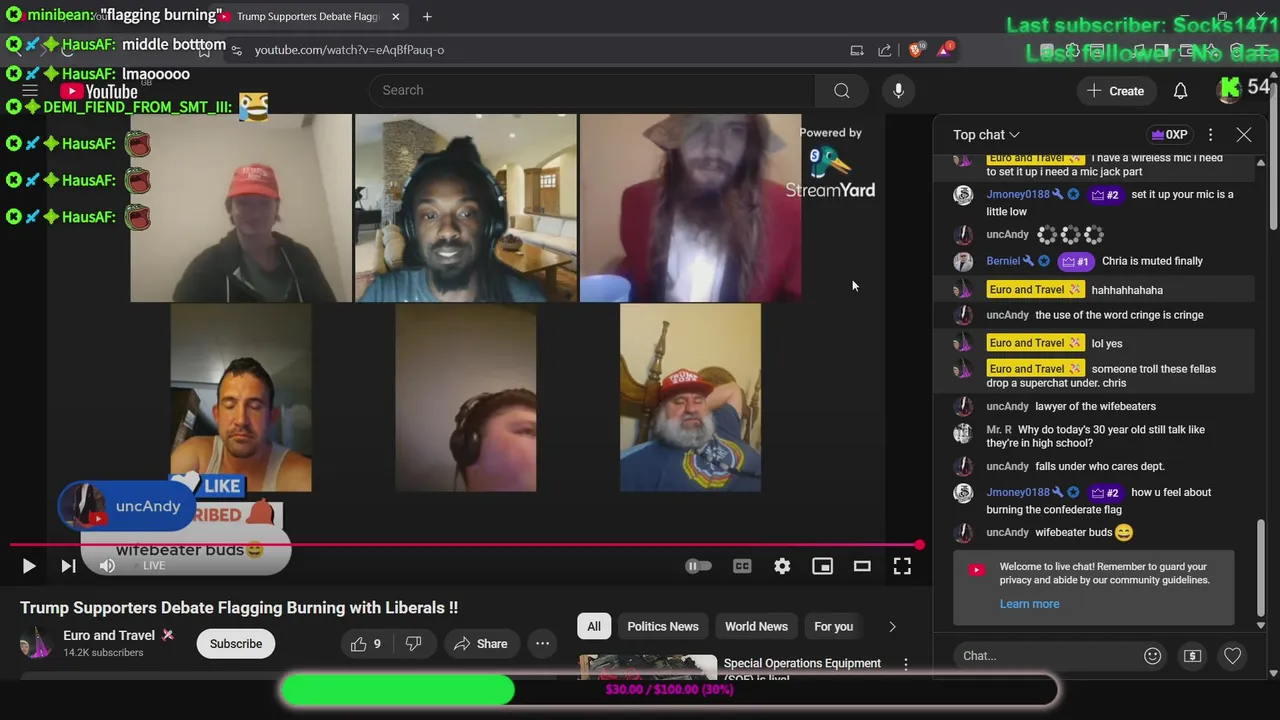Close the live chat panel
The image size is (1280, 720).
pos(1244,135)
